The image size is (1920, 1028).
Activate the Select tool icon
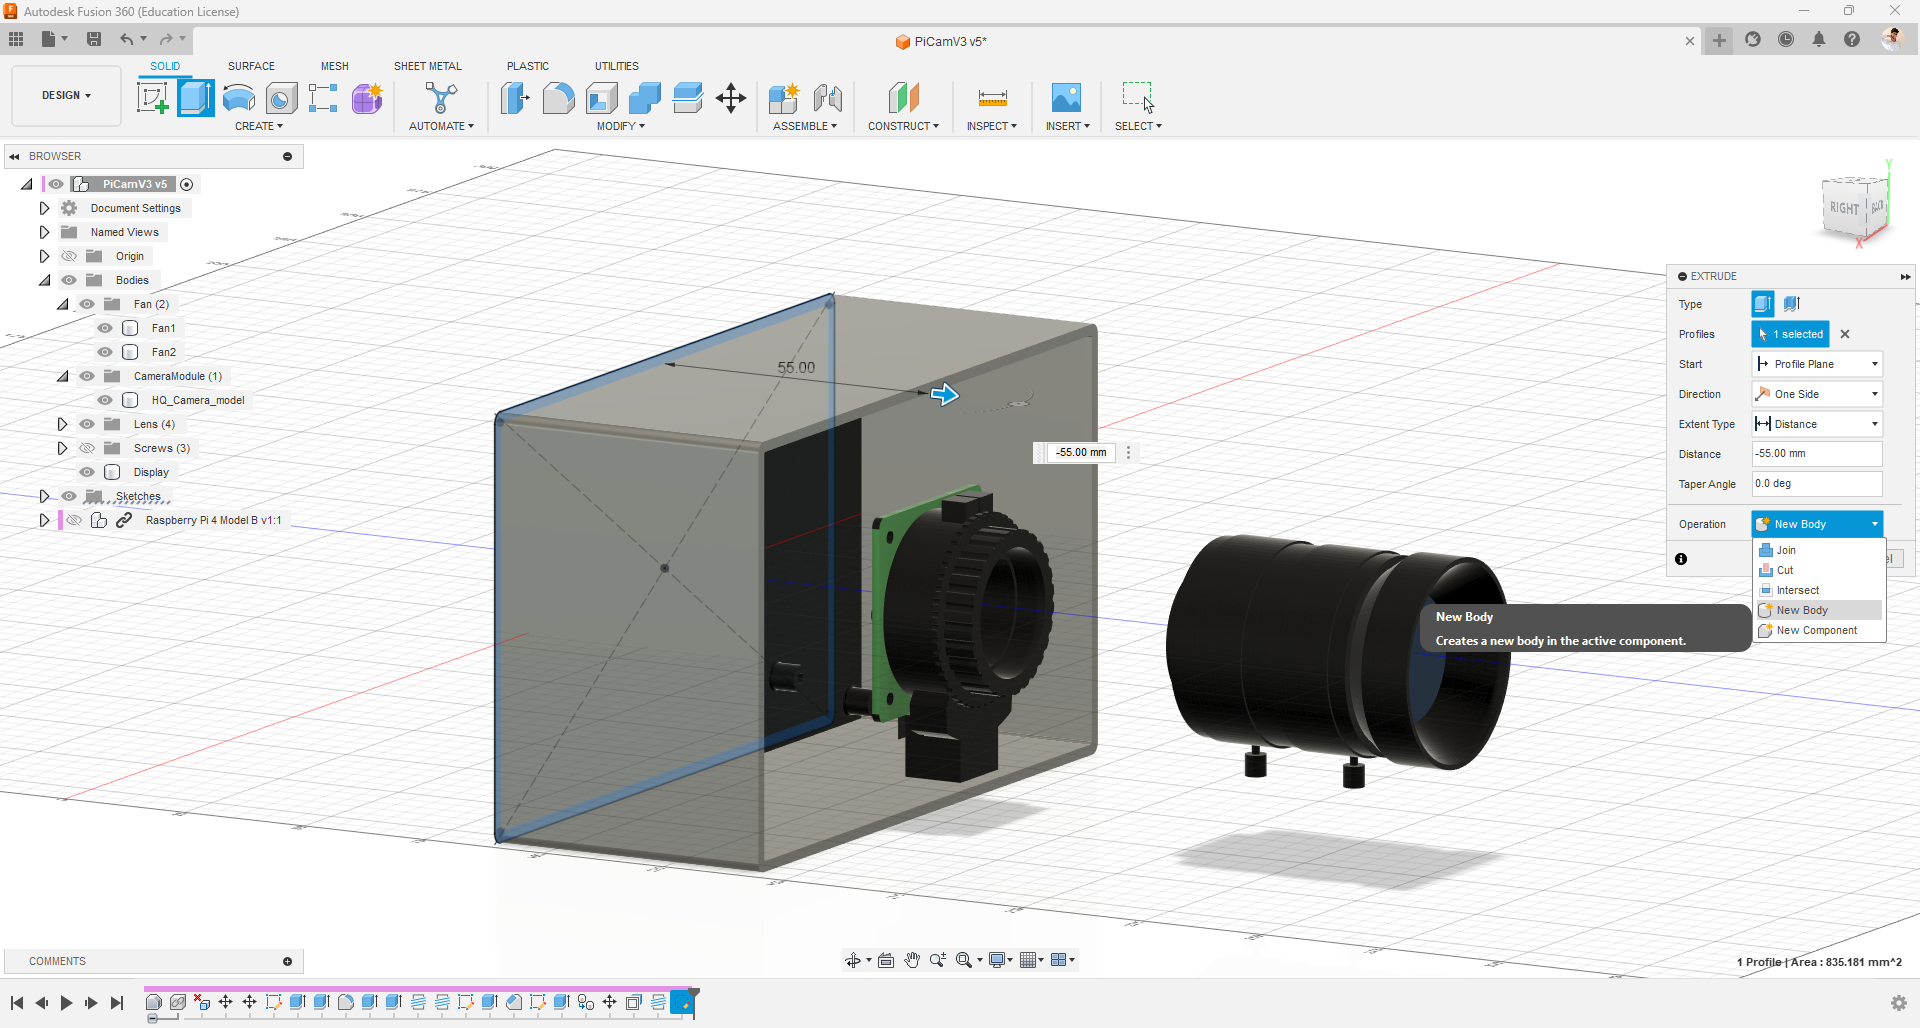click(1138, 98)
